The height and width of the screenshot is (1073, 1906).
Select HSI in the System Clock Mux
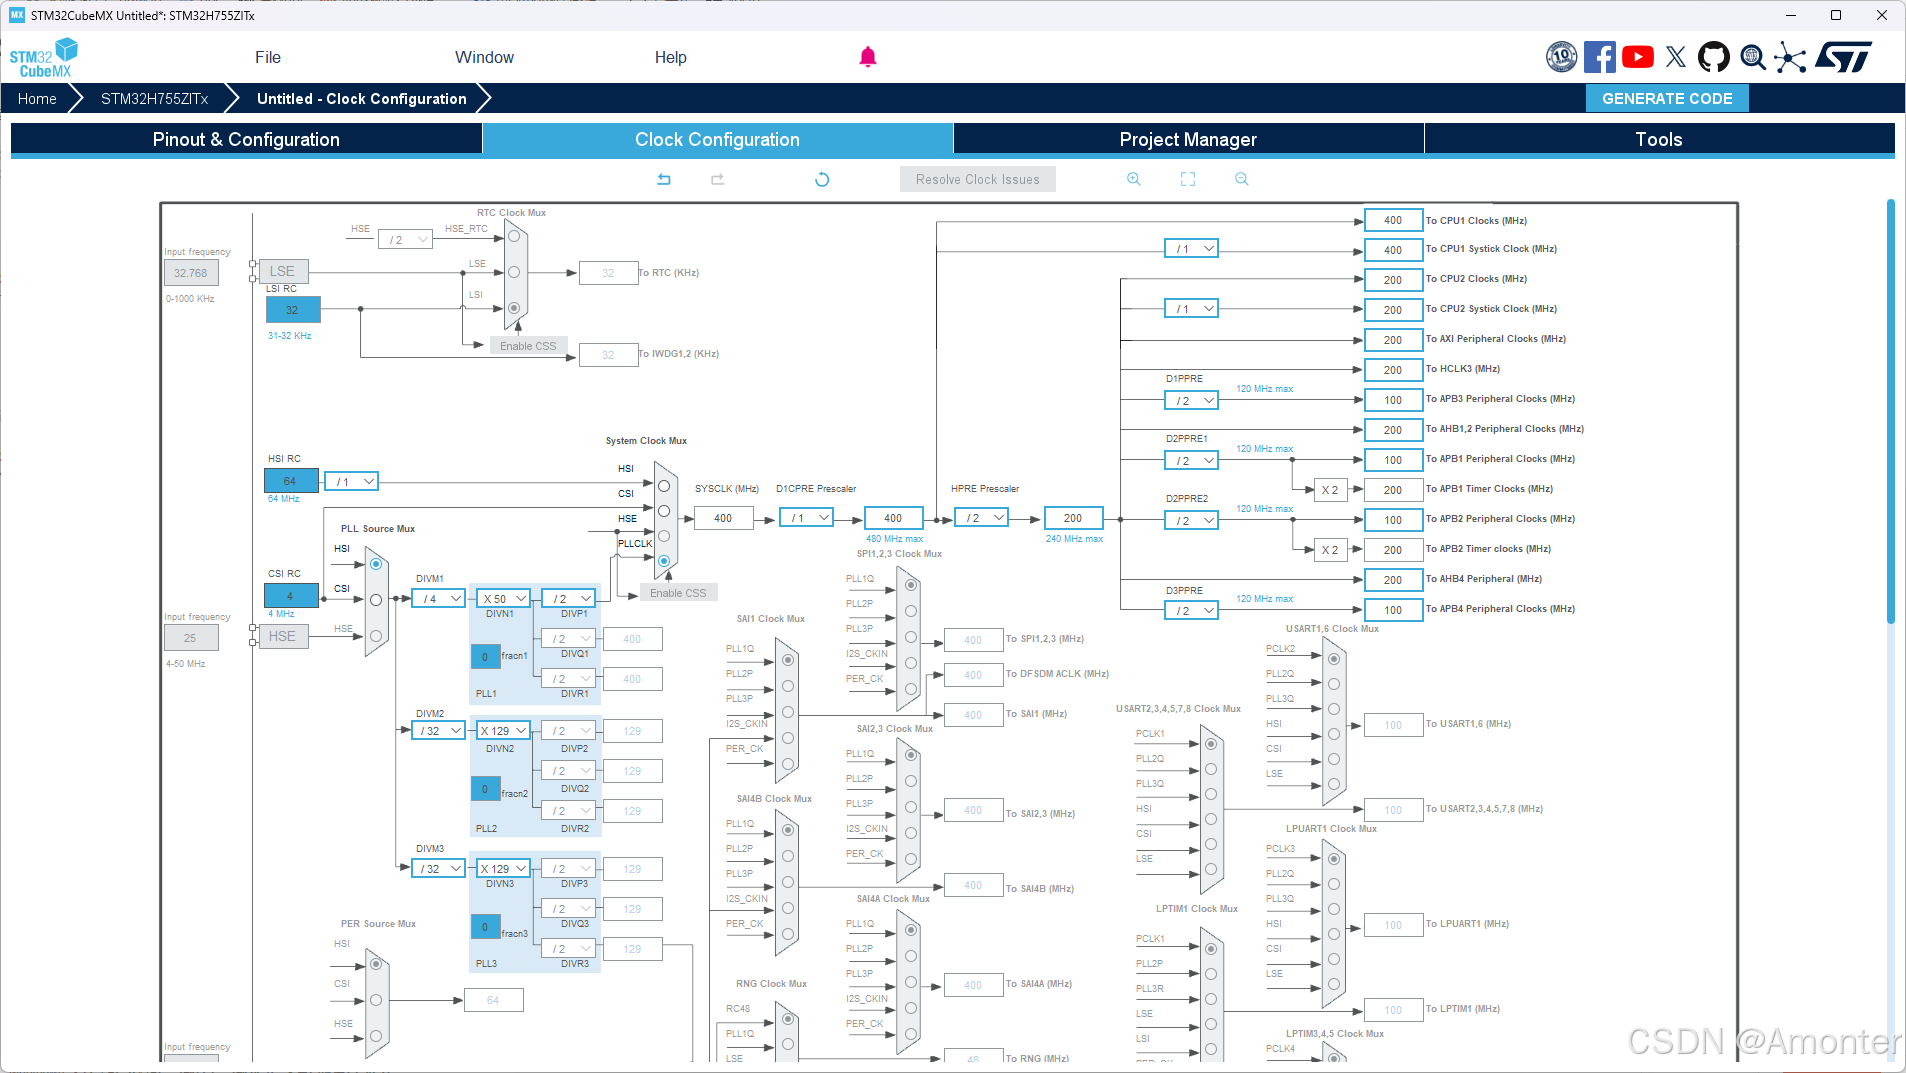(664, 486)
